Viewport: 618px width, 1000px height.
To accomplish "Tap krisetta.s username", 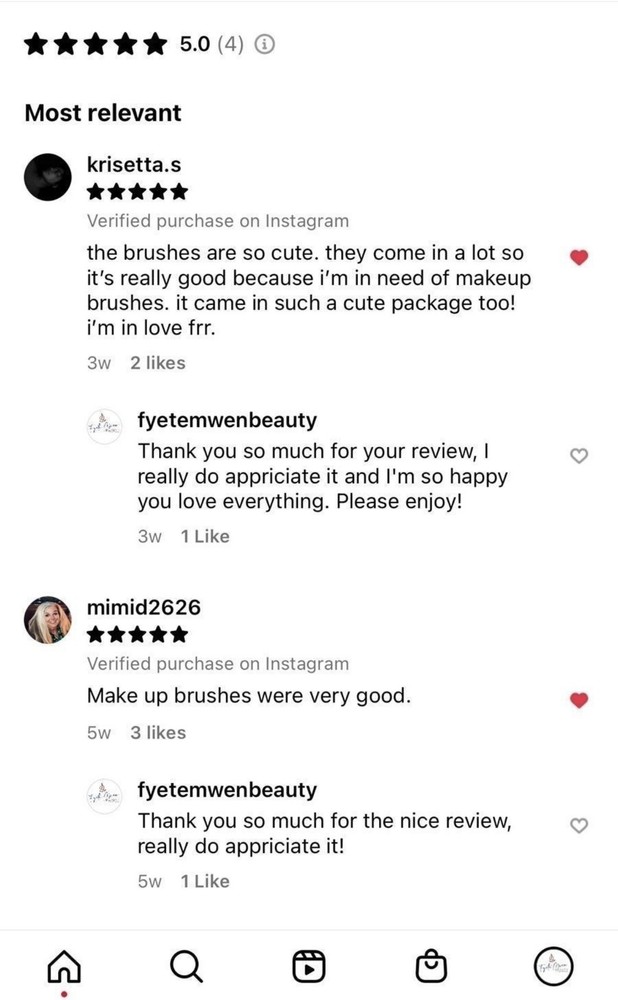I will (134, 164).
